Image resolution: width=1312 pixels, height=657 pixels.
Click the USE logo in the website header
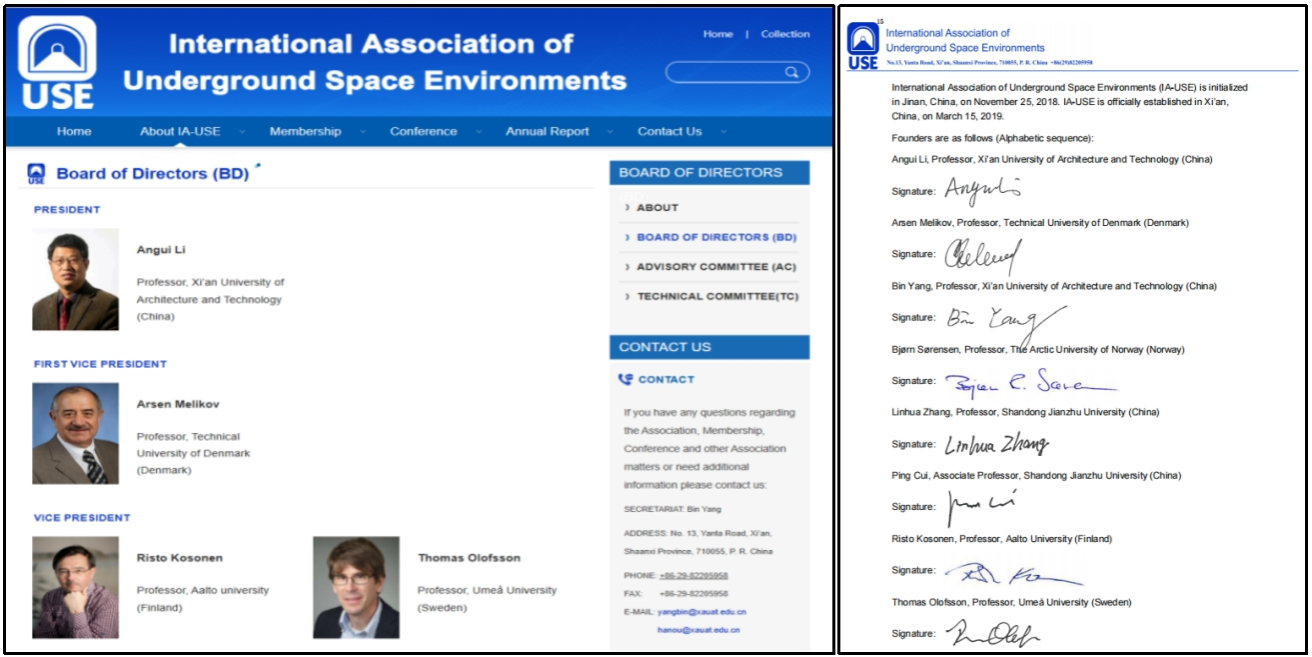click(57, 62)
